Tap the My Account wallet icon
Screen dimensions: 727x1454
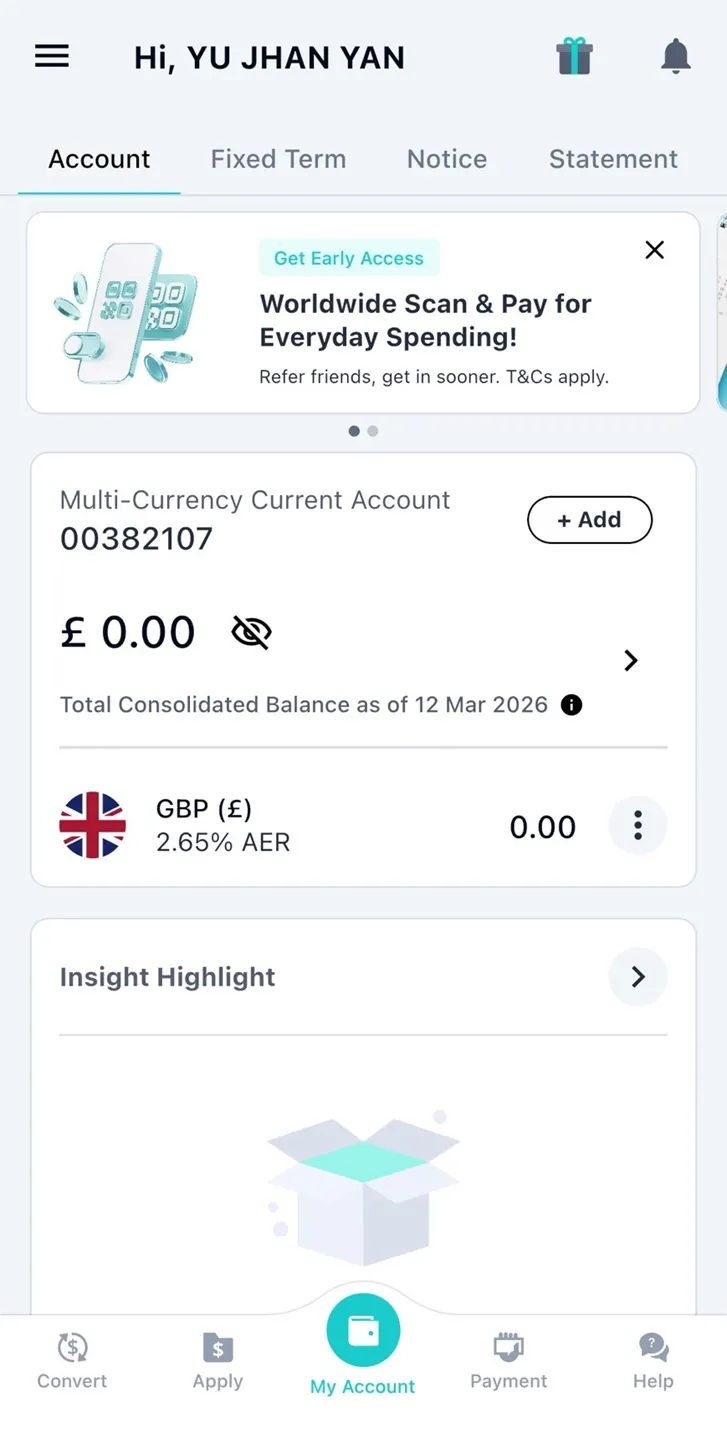click(x=363, y=1331)
